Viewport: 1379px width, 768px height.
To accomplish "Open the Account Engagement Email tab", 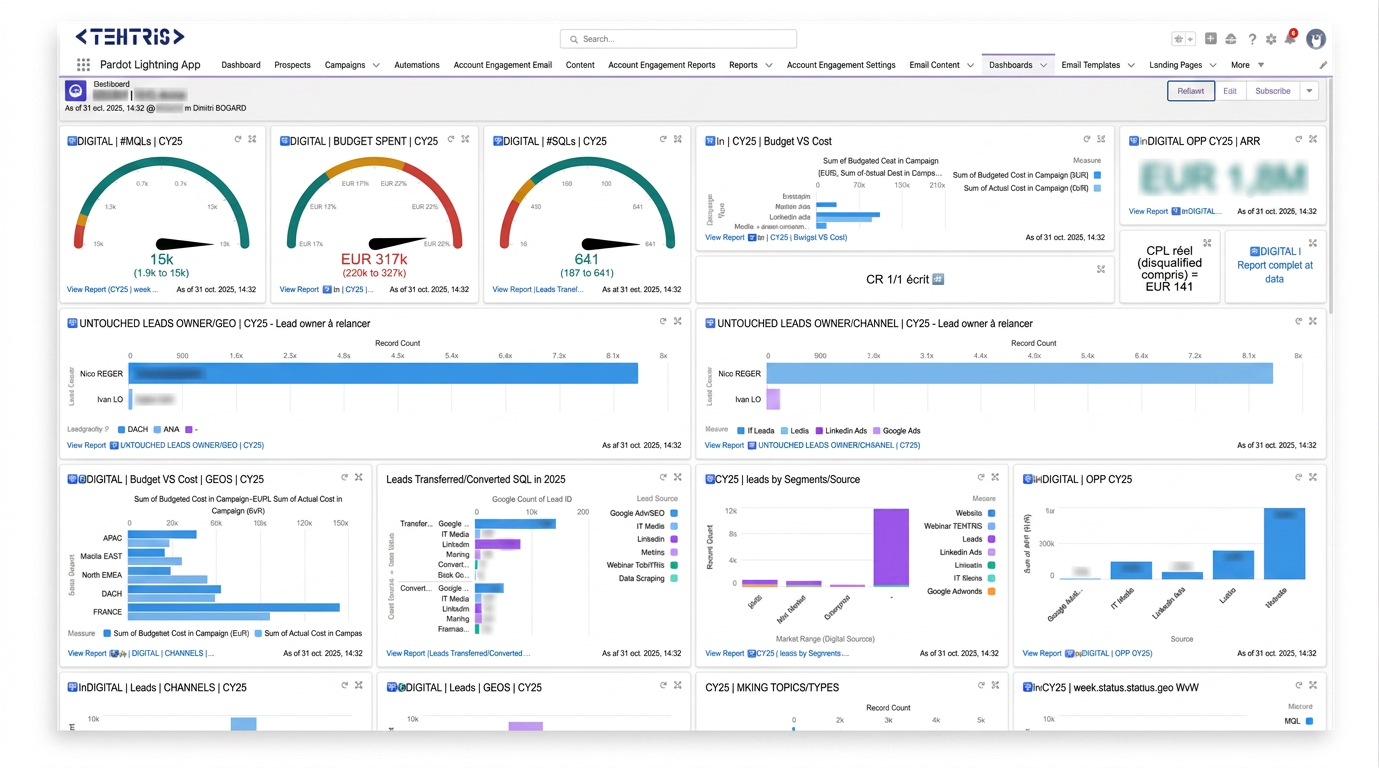I will pyautogui.click(x=503, y=65).
